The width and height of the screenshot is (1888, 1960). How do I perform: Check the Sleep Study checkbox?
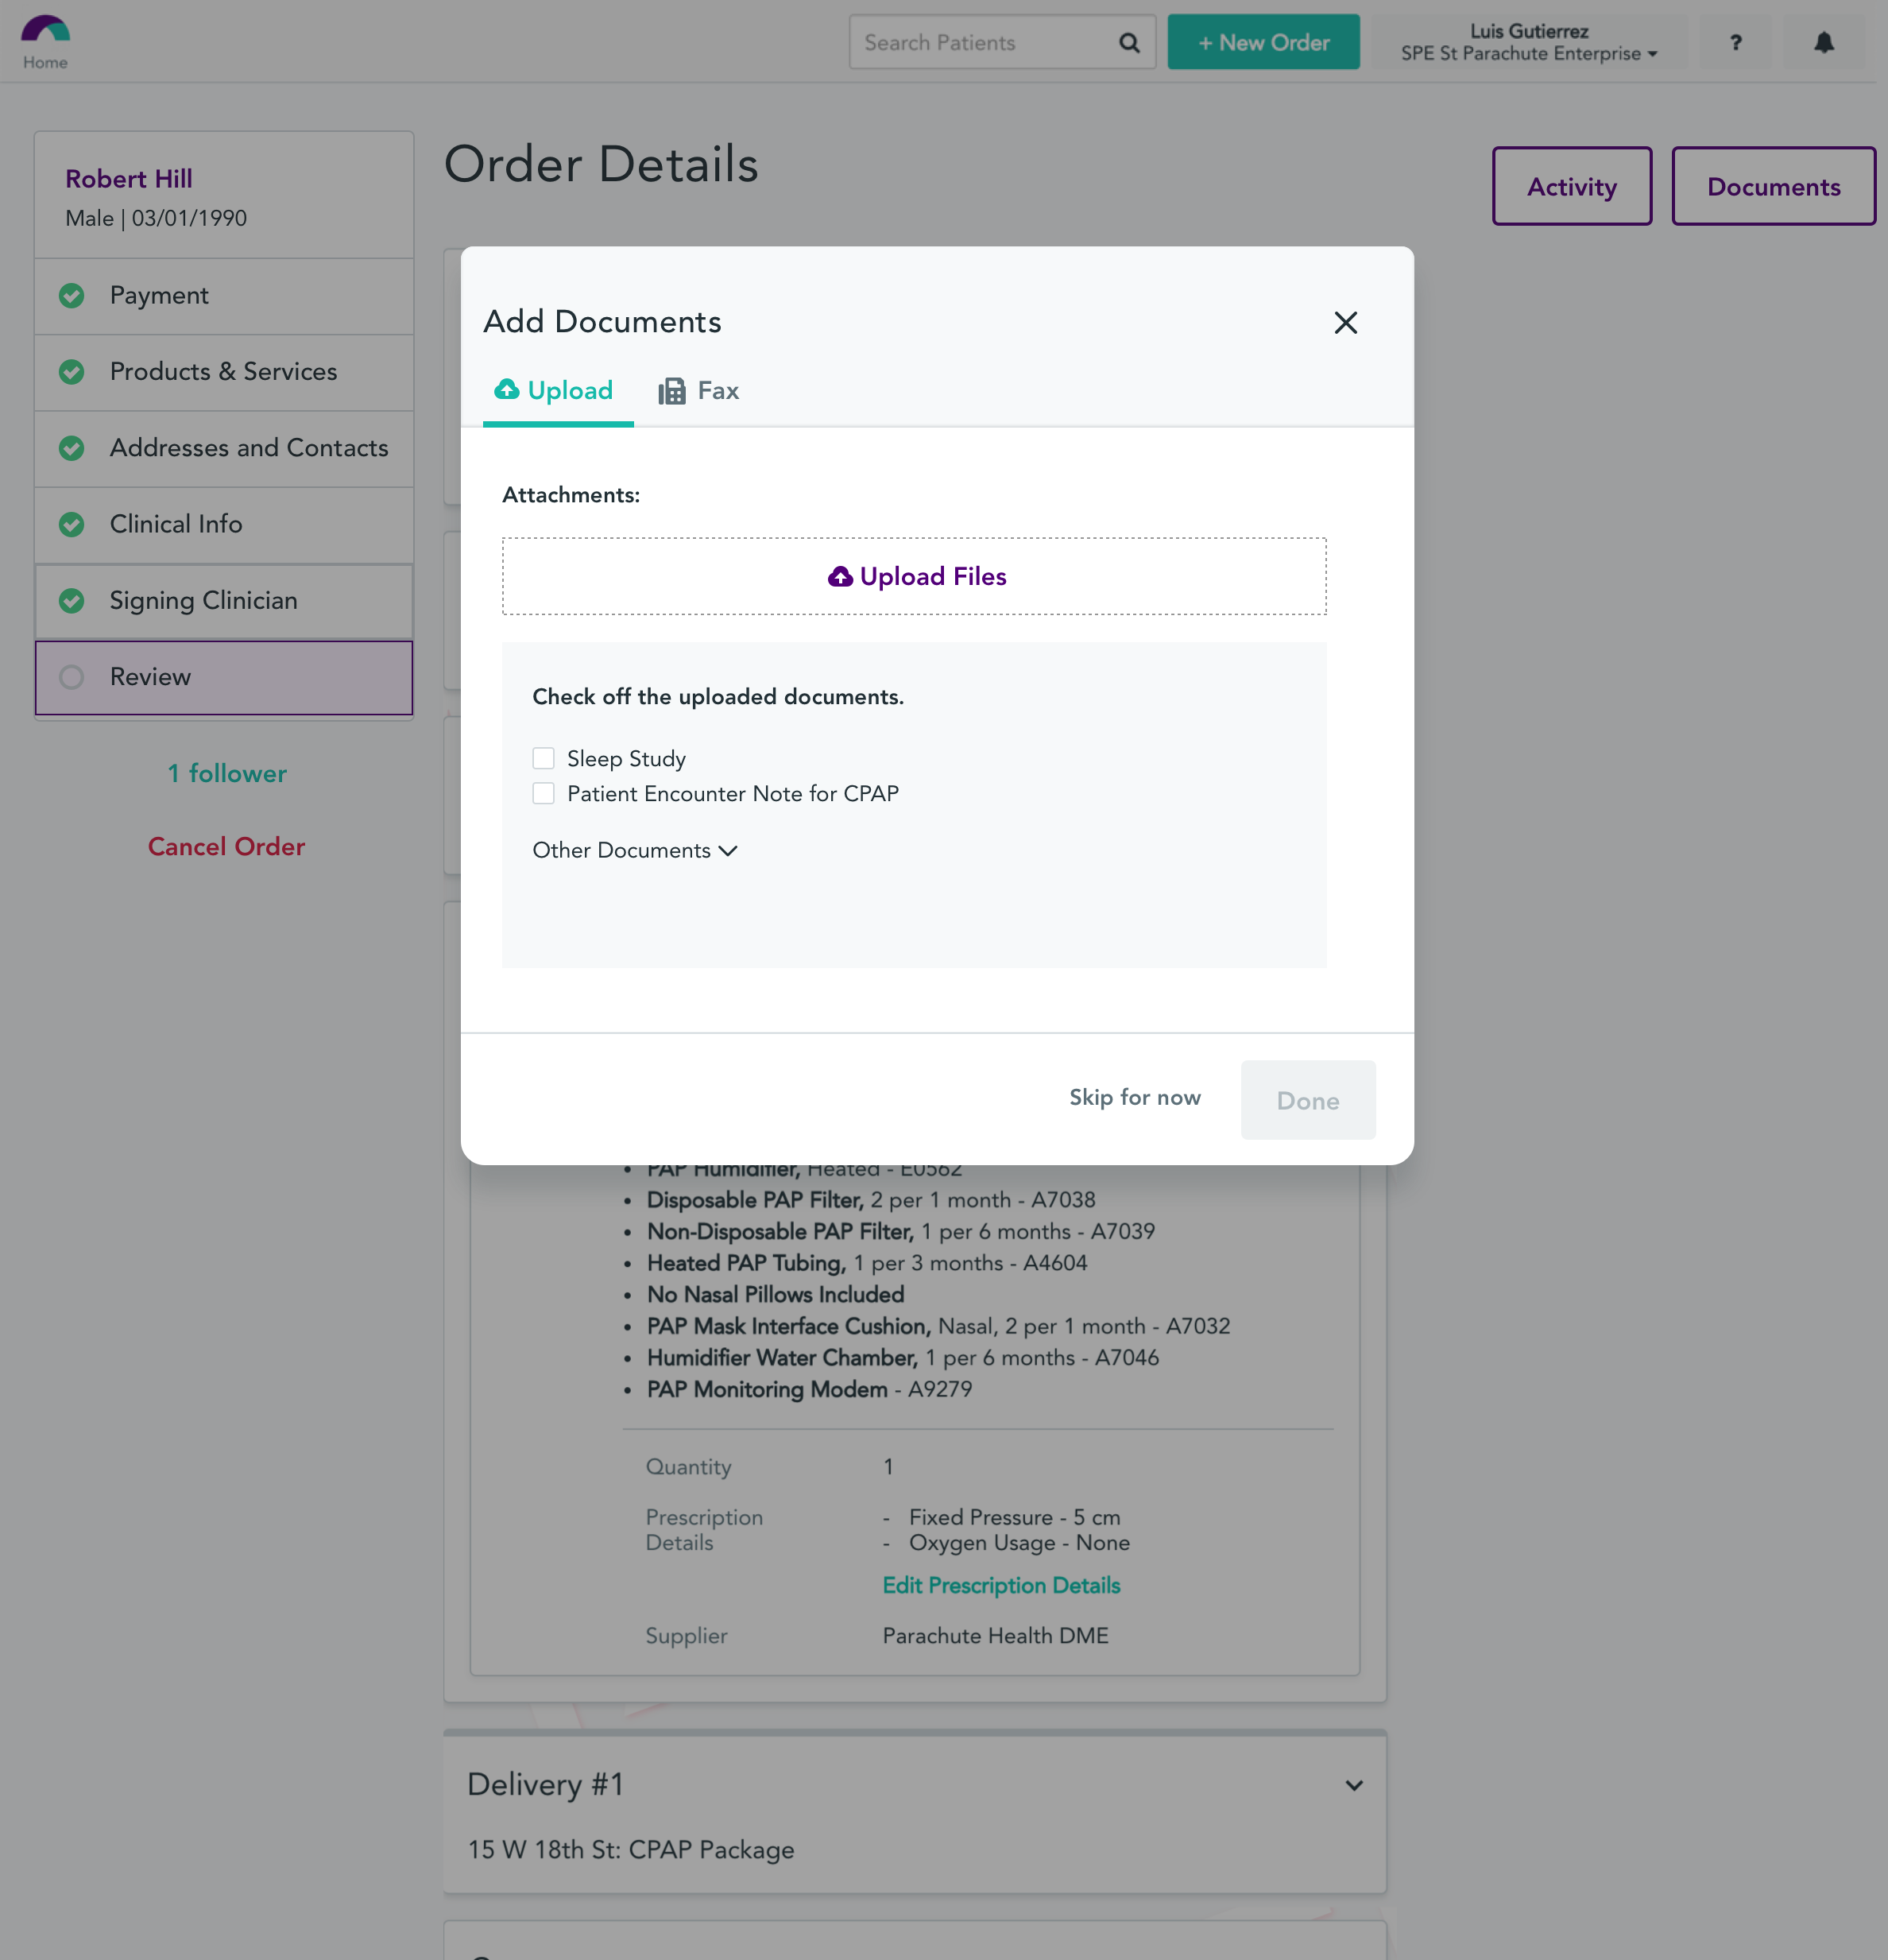coord(543,758)
